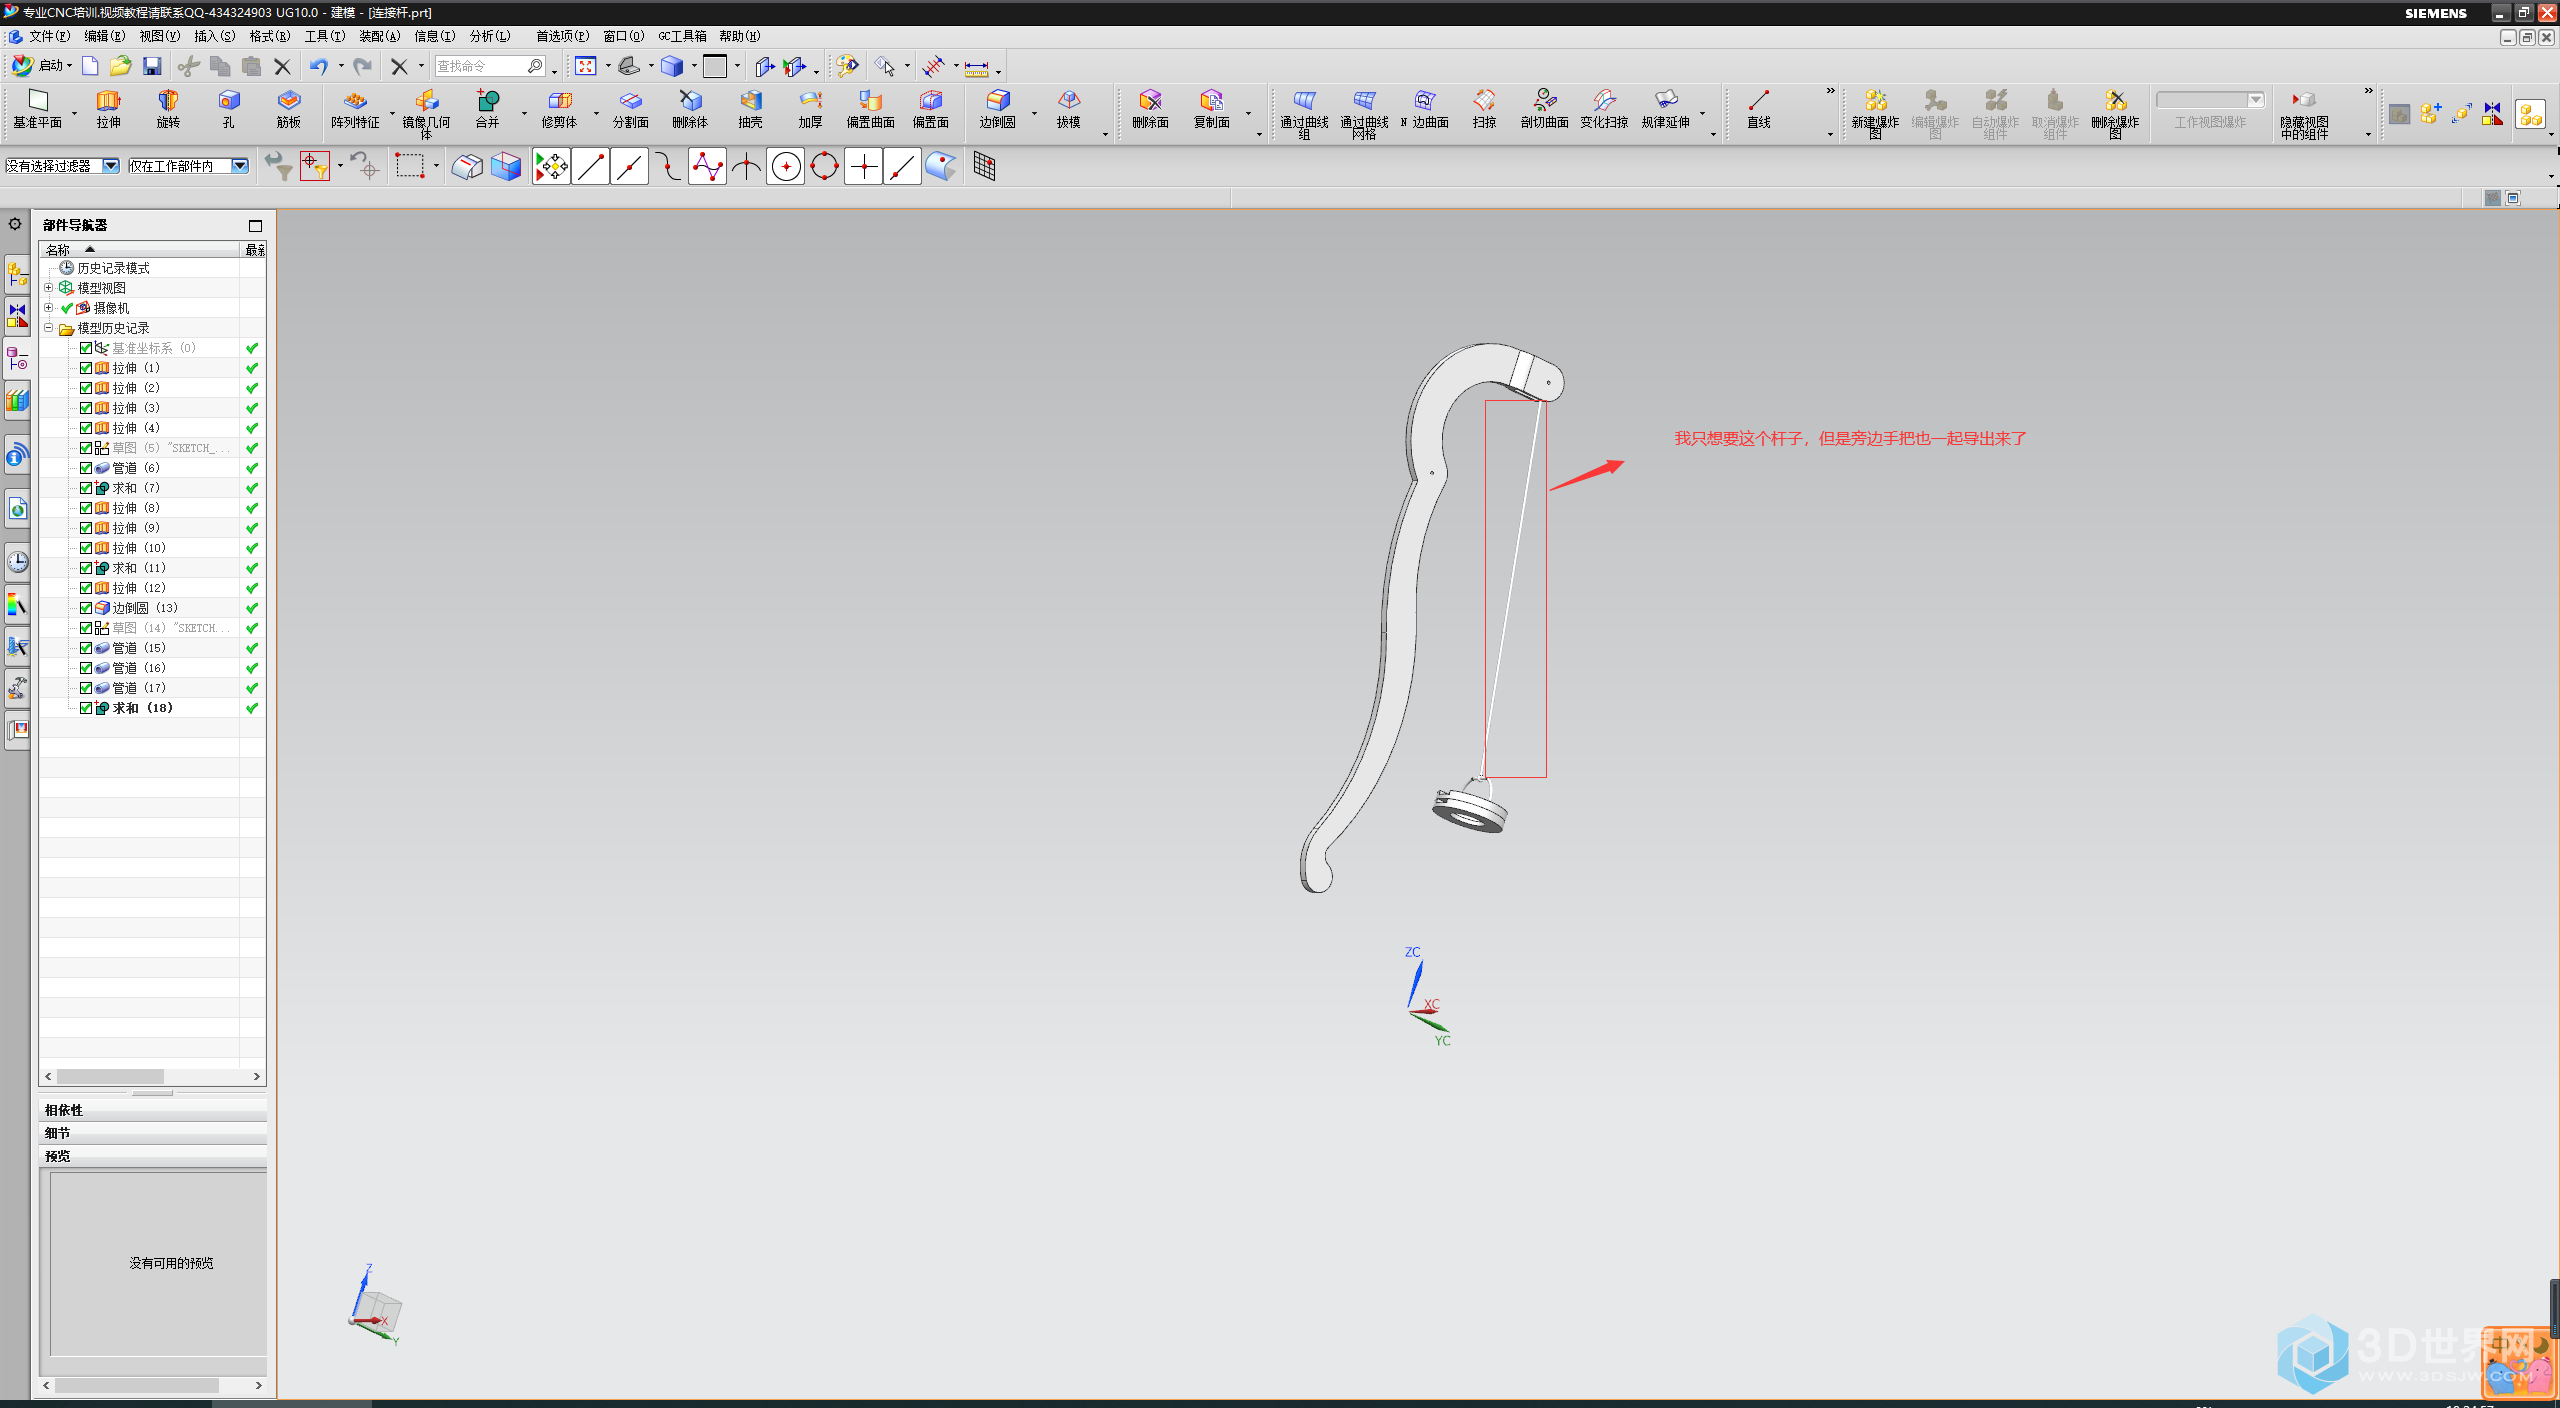This screenshot has width=2560, height=1408.
Task: Open the 边倒圆 dropdown arrow
Action: click(1034, 113)
